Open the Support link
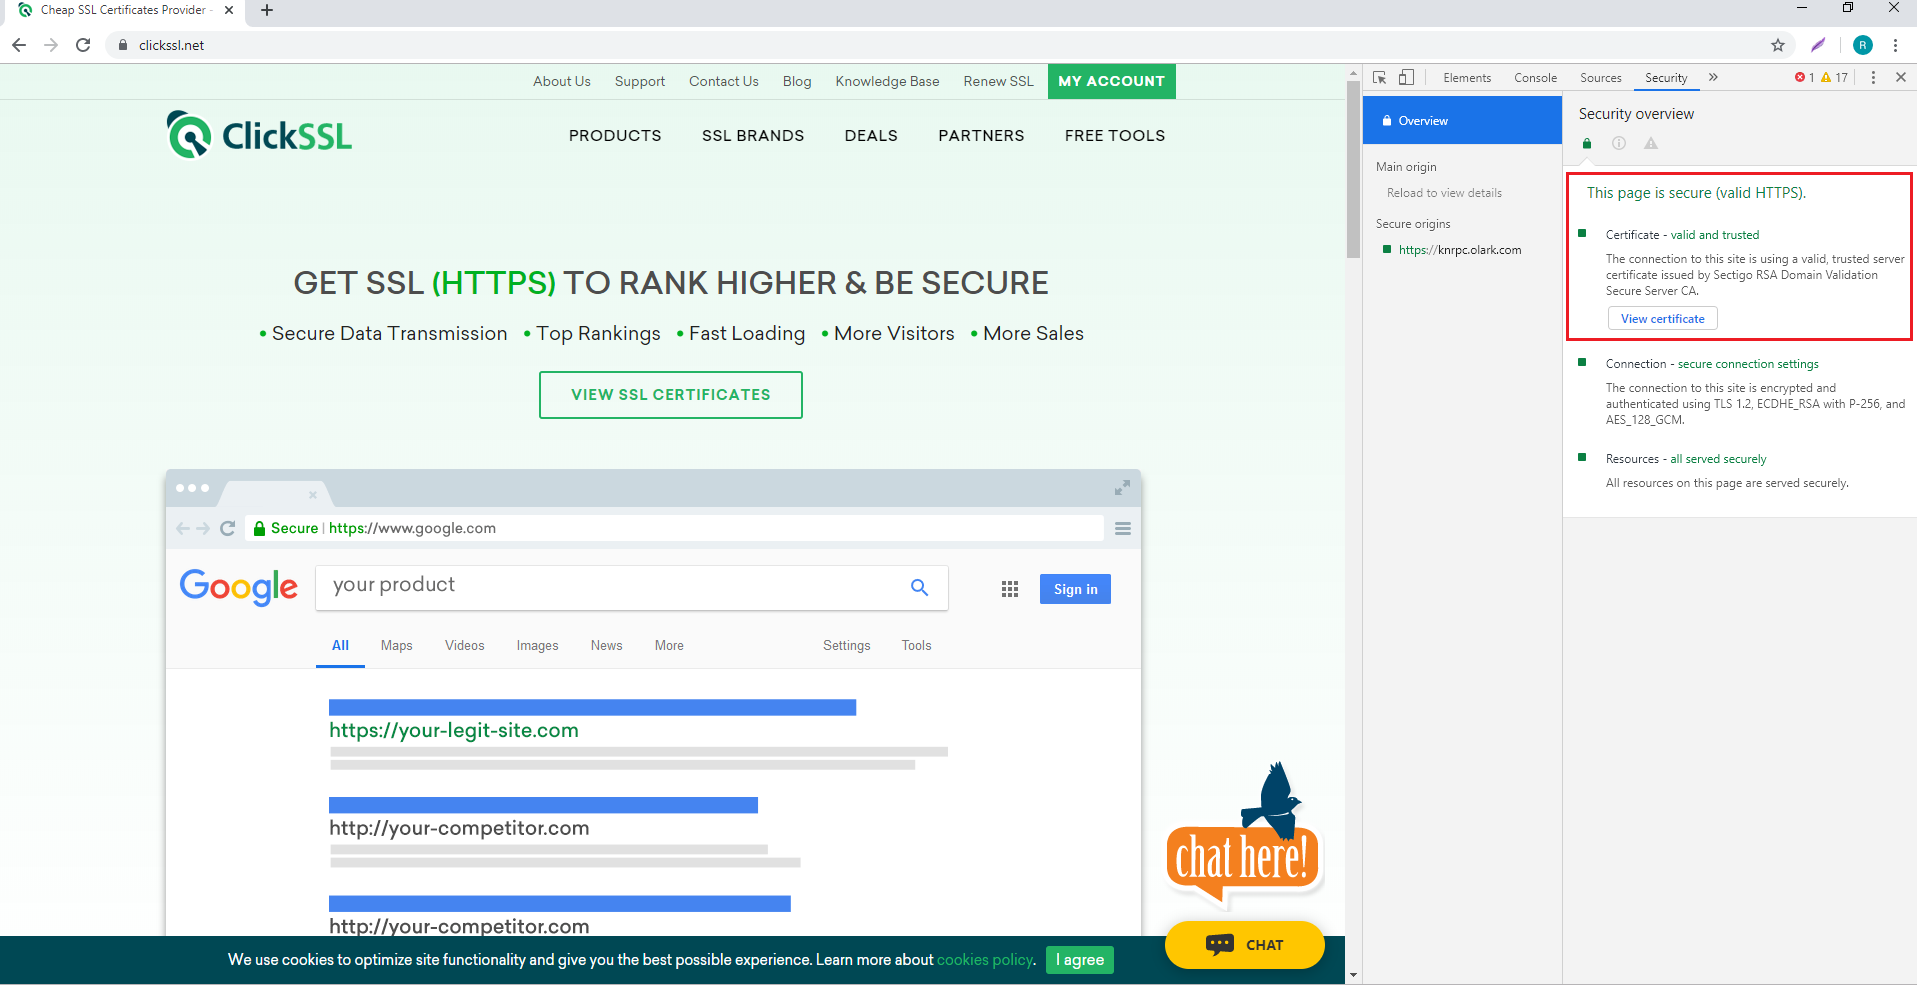The image size is (1917, 985). coord(640,81)
